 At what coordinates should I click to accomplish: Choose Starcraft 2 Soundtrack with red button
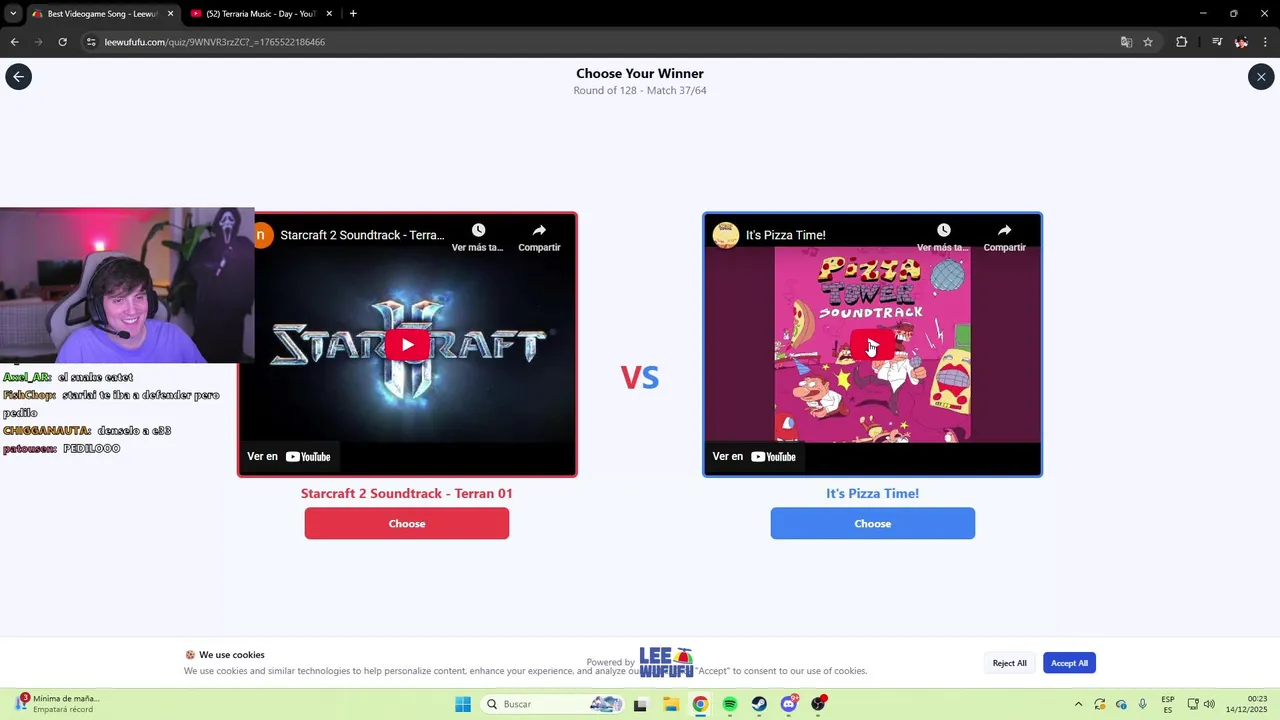[407, 523]
